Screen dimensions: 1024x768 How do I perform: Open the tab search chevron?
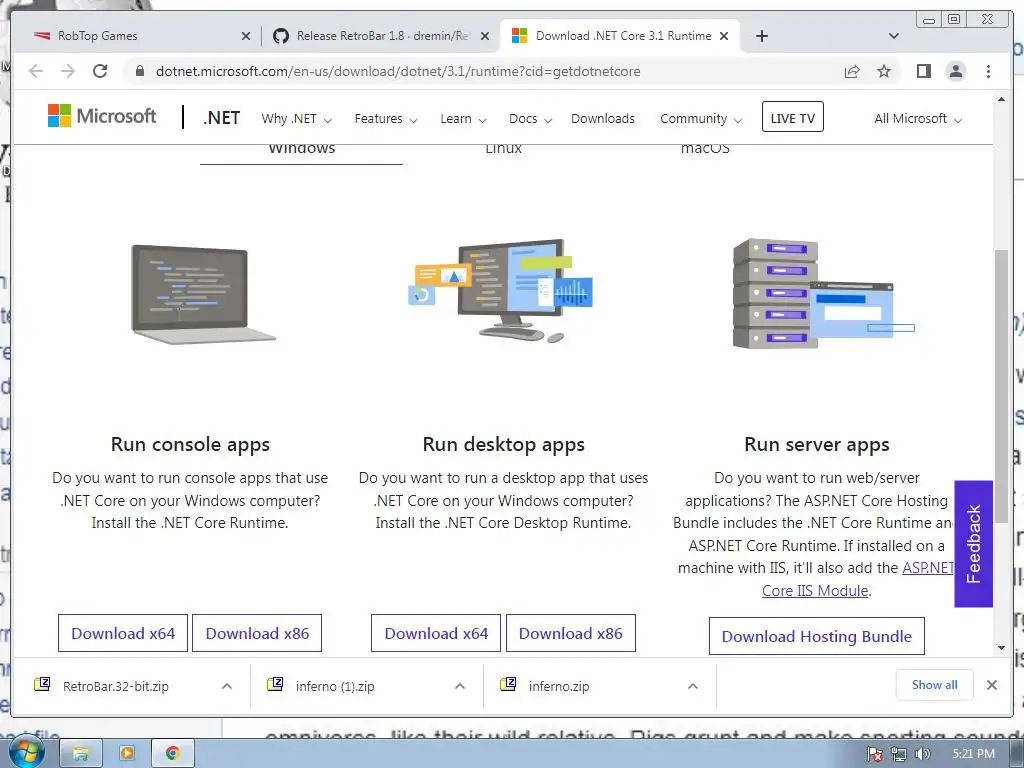click(894, 36)
